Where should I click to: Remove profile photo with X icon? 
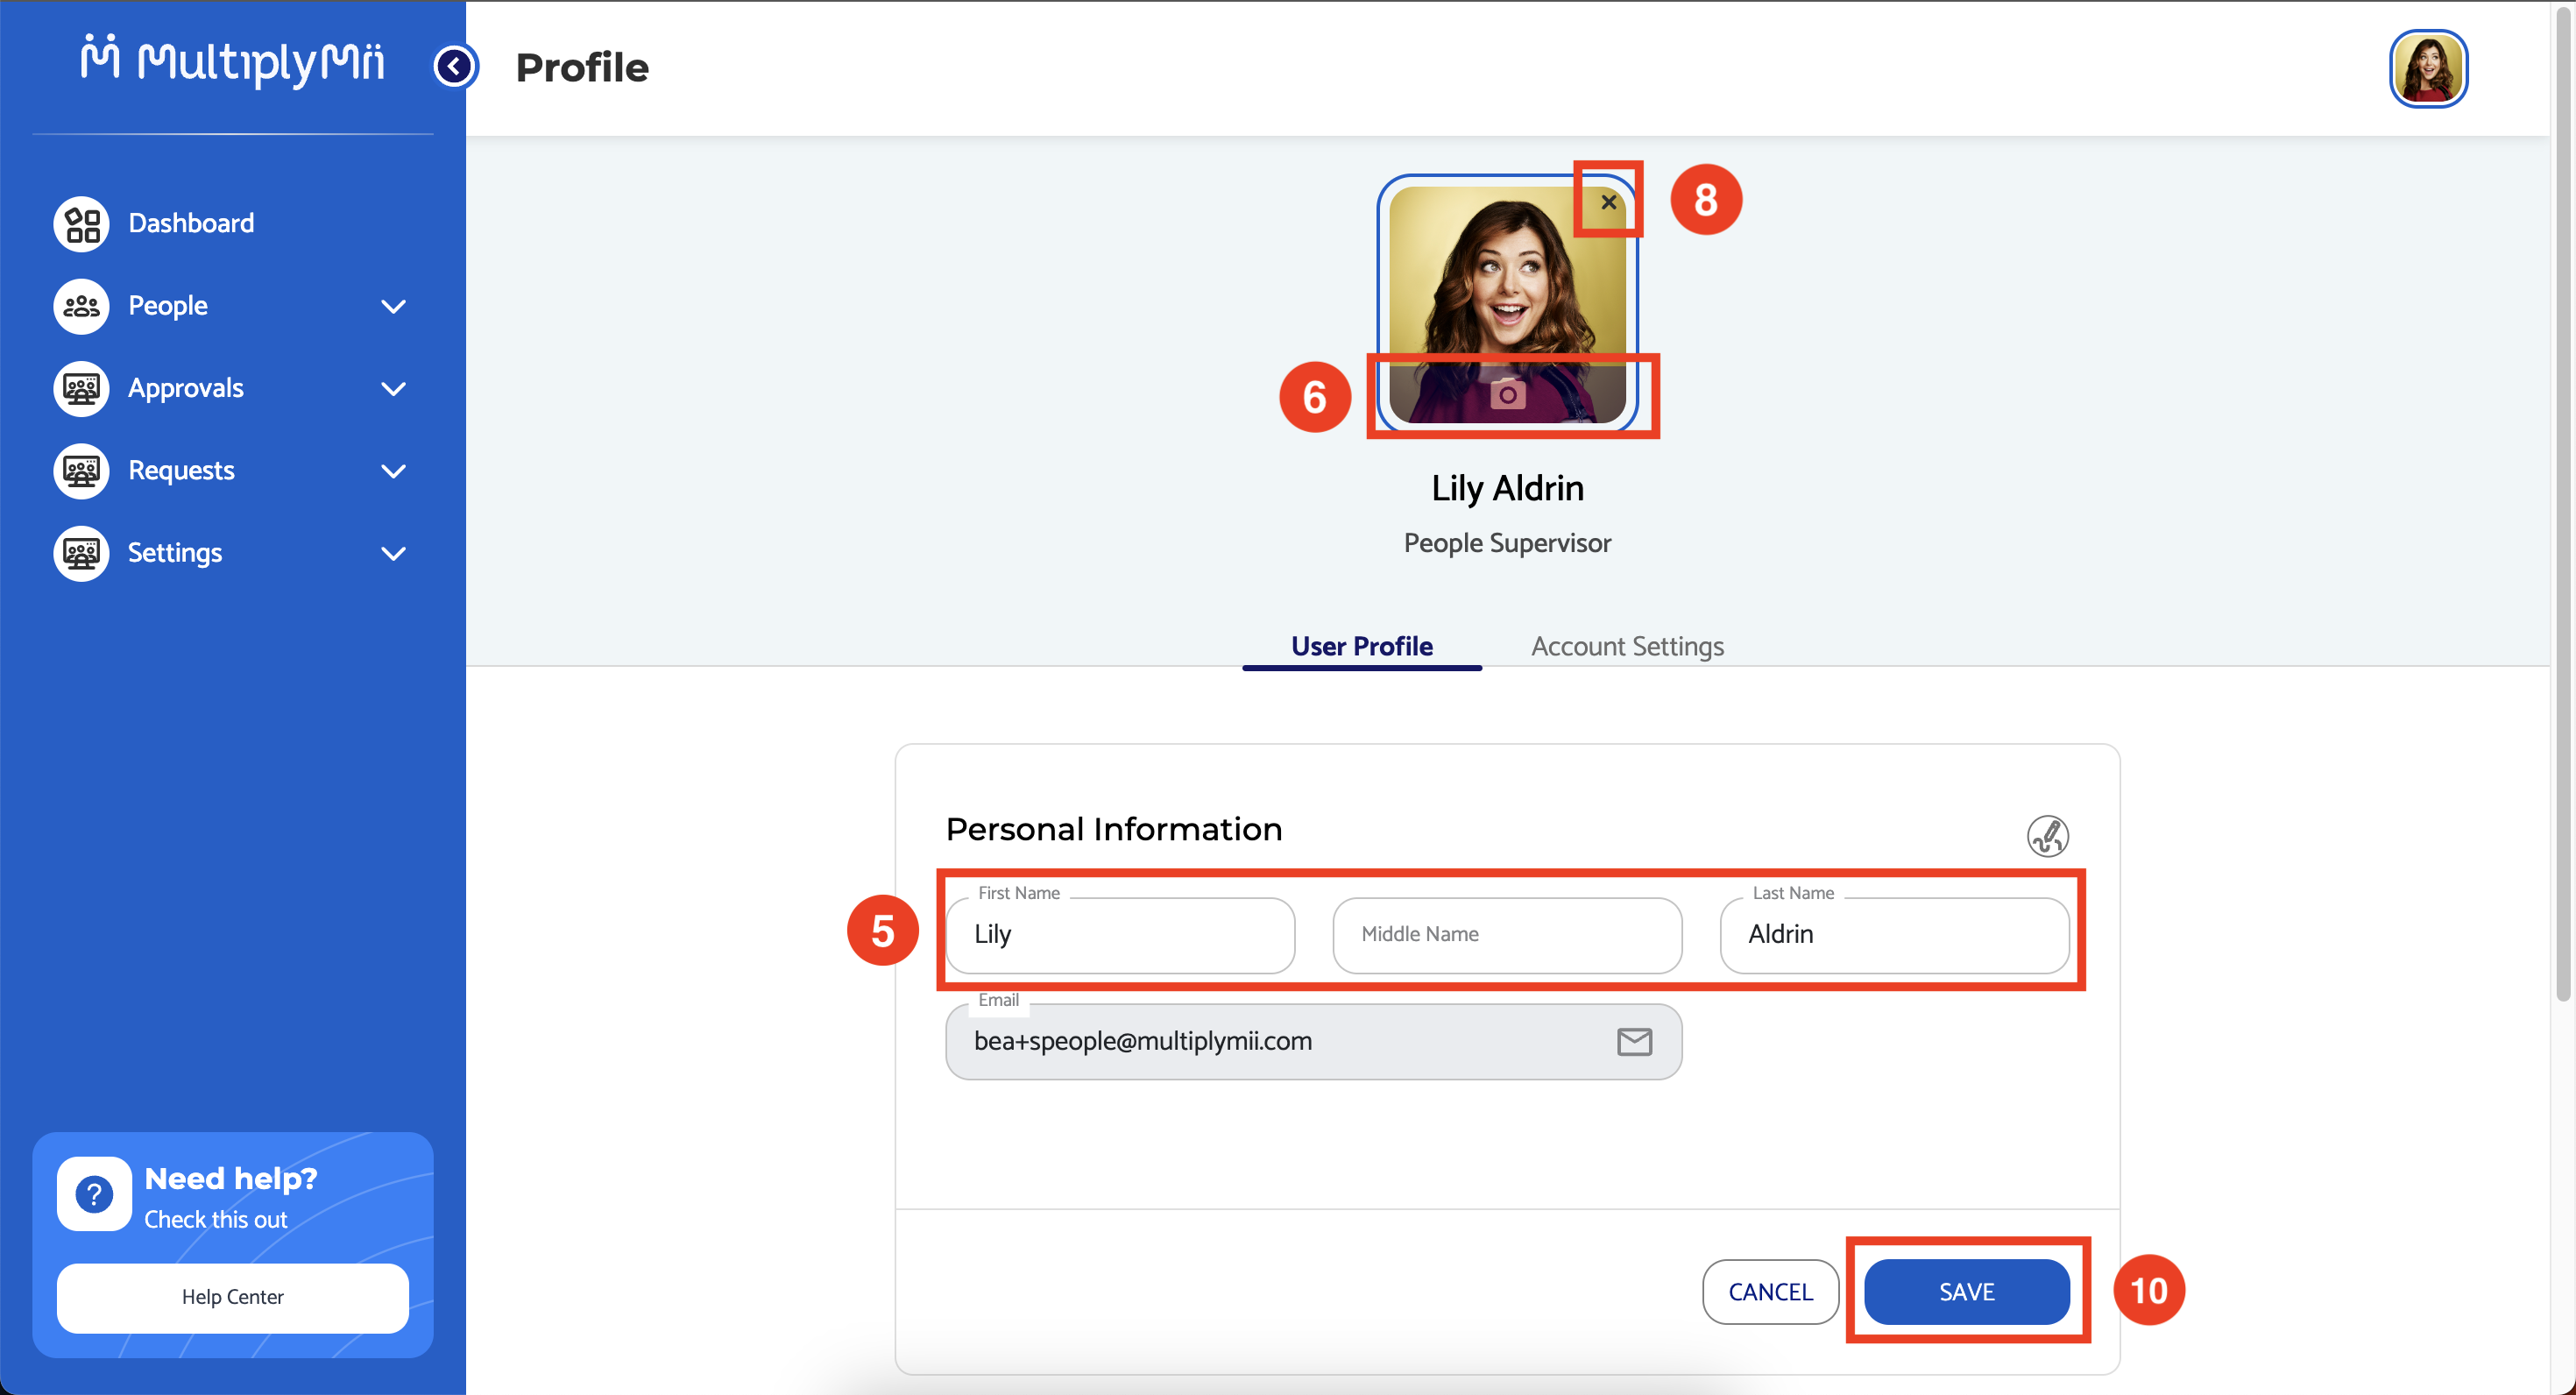click(x=1608, y=202)
